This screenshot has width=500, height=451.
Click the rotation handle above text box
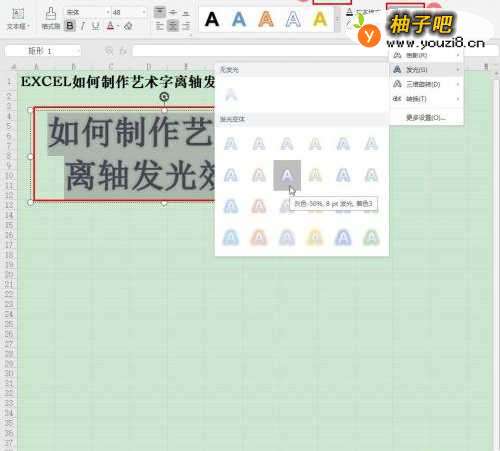[164, 97]
